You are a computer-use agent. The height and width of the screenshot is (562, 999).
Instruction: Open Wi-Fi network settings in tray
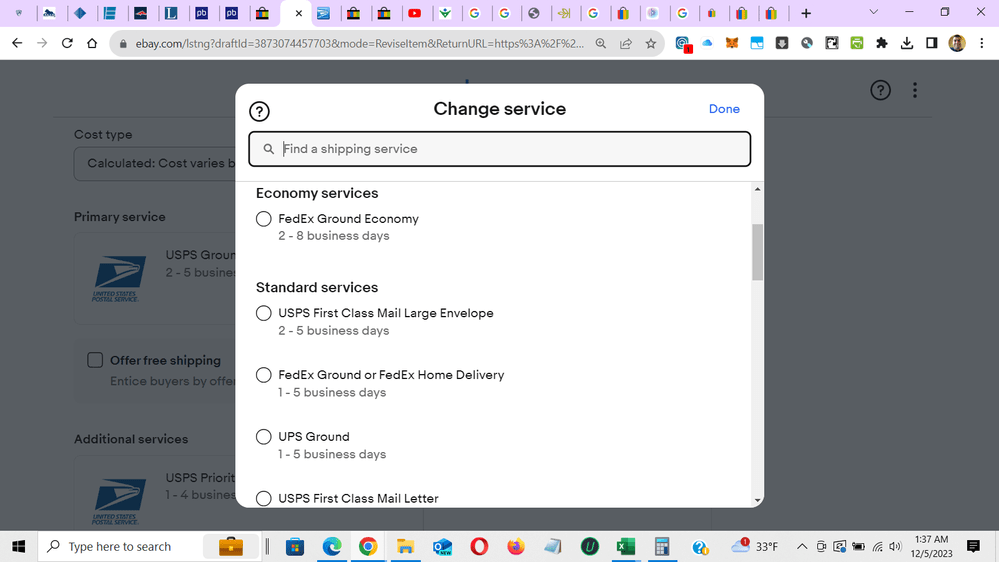(x=878, y=547)
